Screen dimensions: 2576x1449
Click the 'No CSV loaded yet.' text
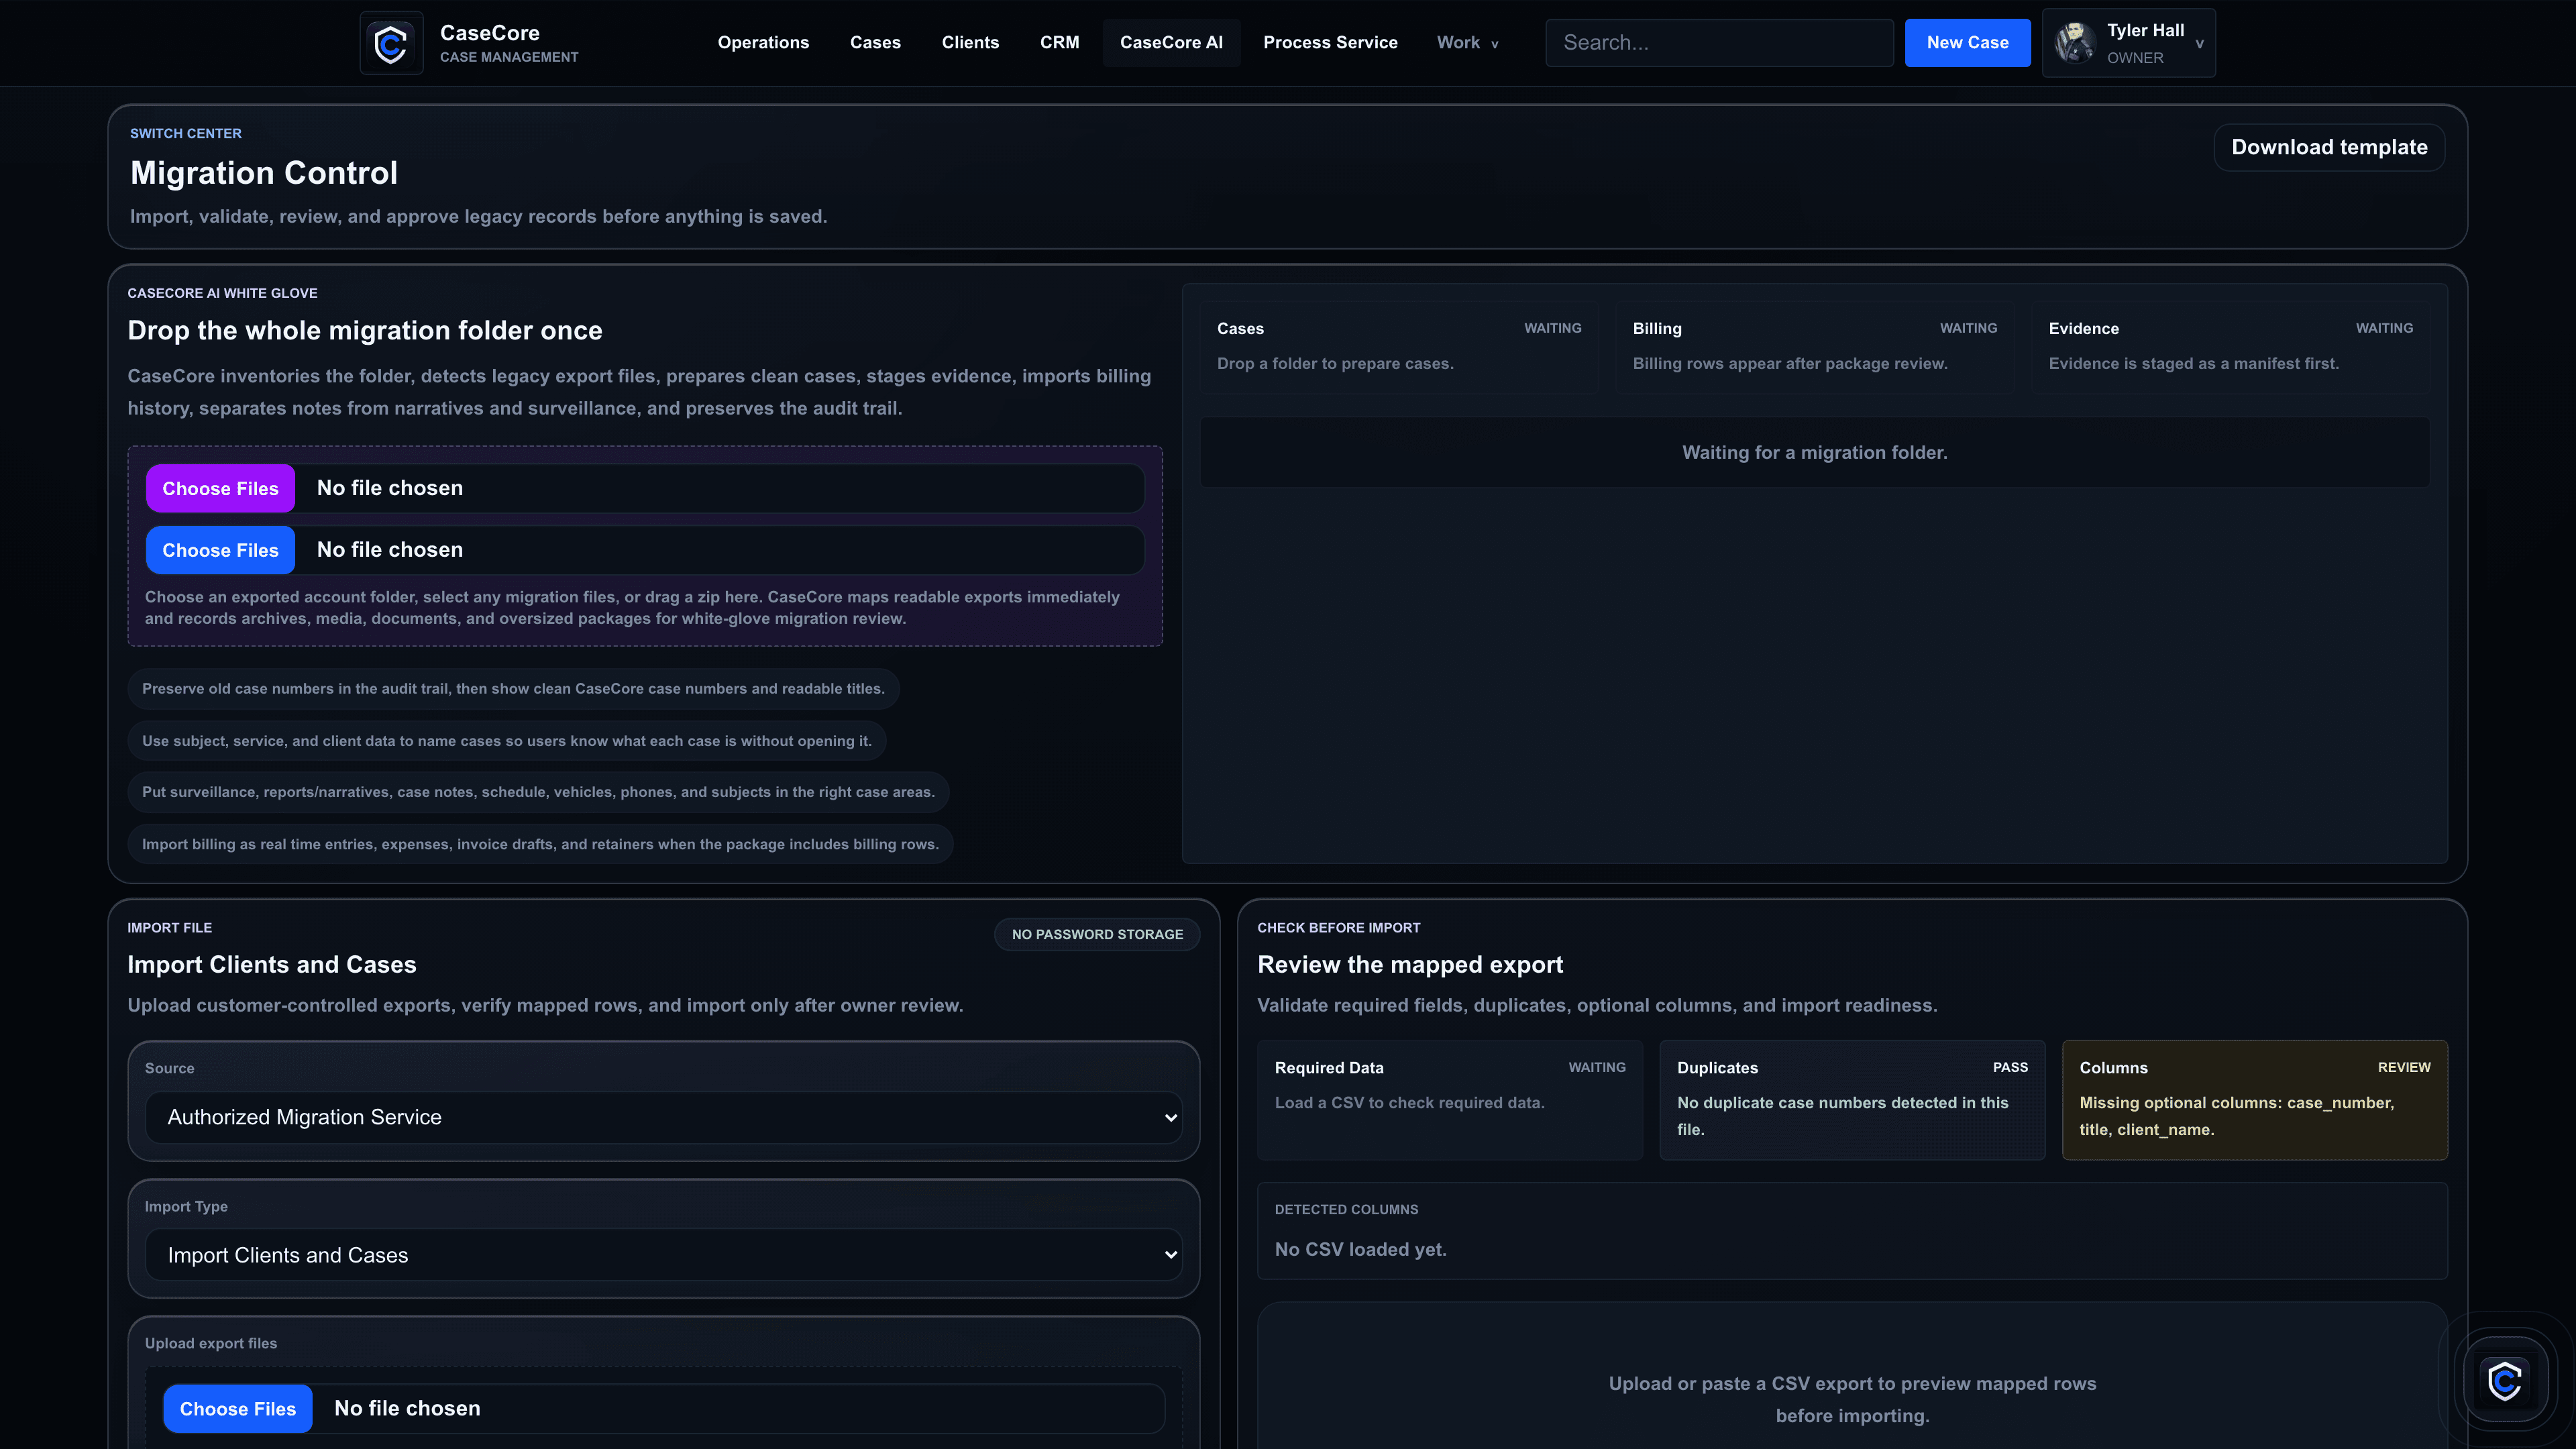pos(1360,1249)
